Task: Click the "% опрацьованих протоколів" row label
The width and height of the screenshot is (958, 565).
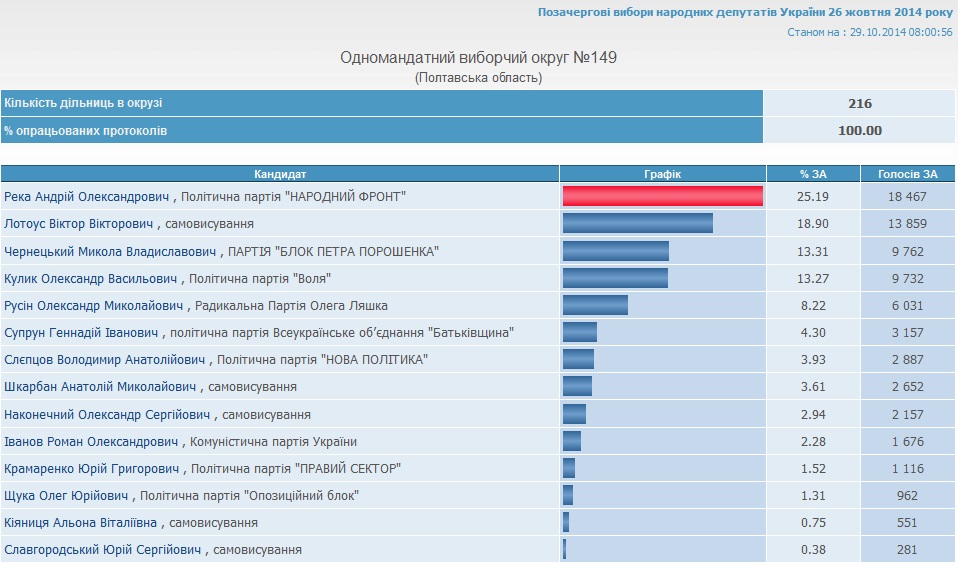Action: [x=85, y=130]
